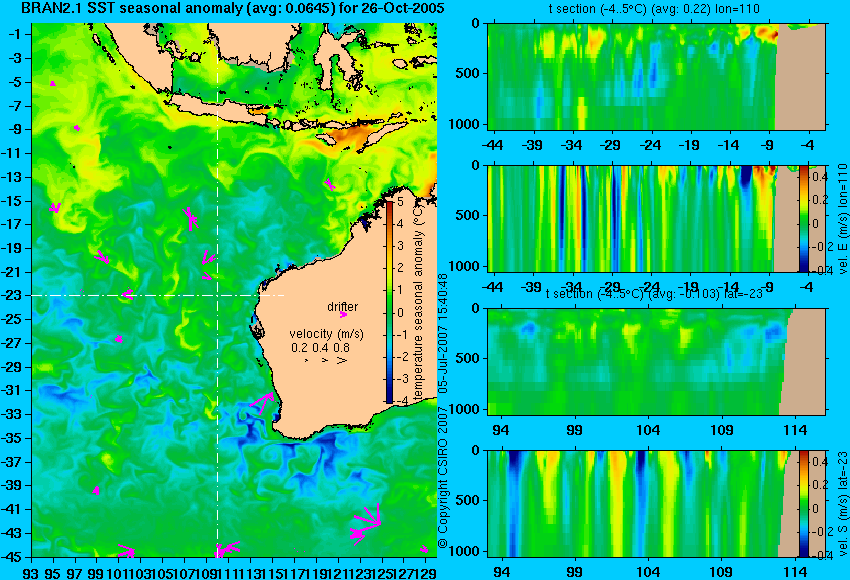Click the drifter marker near 95E, 5S
850x580 pixels.
(53, 83)
